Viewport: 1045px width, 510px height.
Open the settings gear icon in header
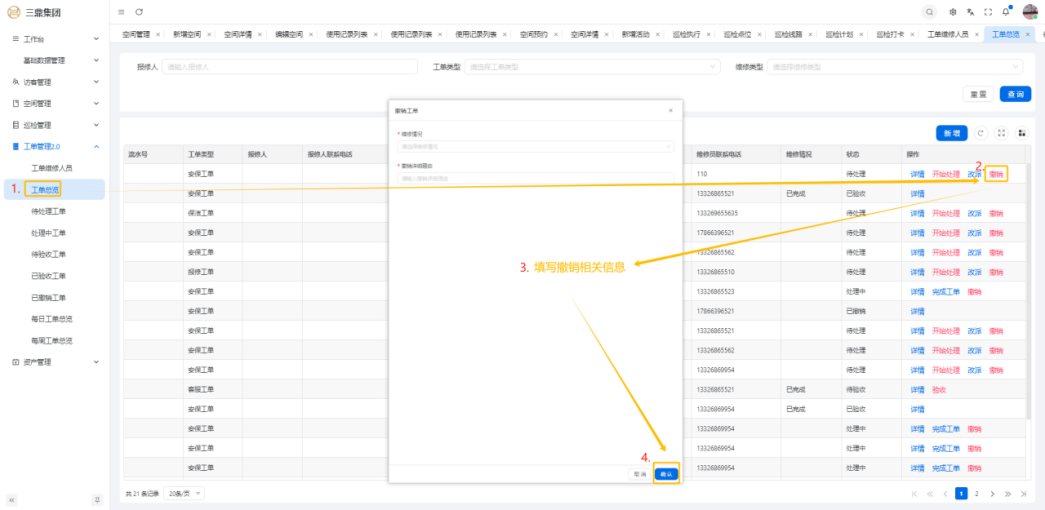click(953, 12)
